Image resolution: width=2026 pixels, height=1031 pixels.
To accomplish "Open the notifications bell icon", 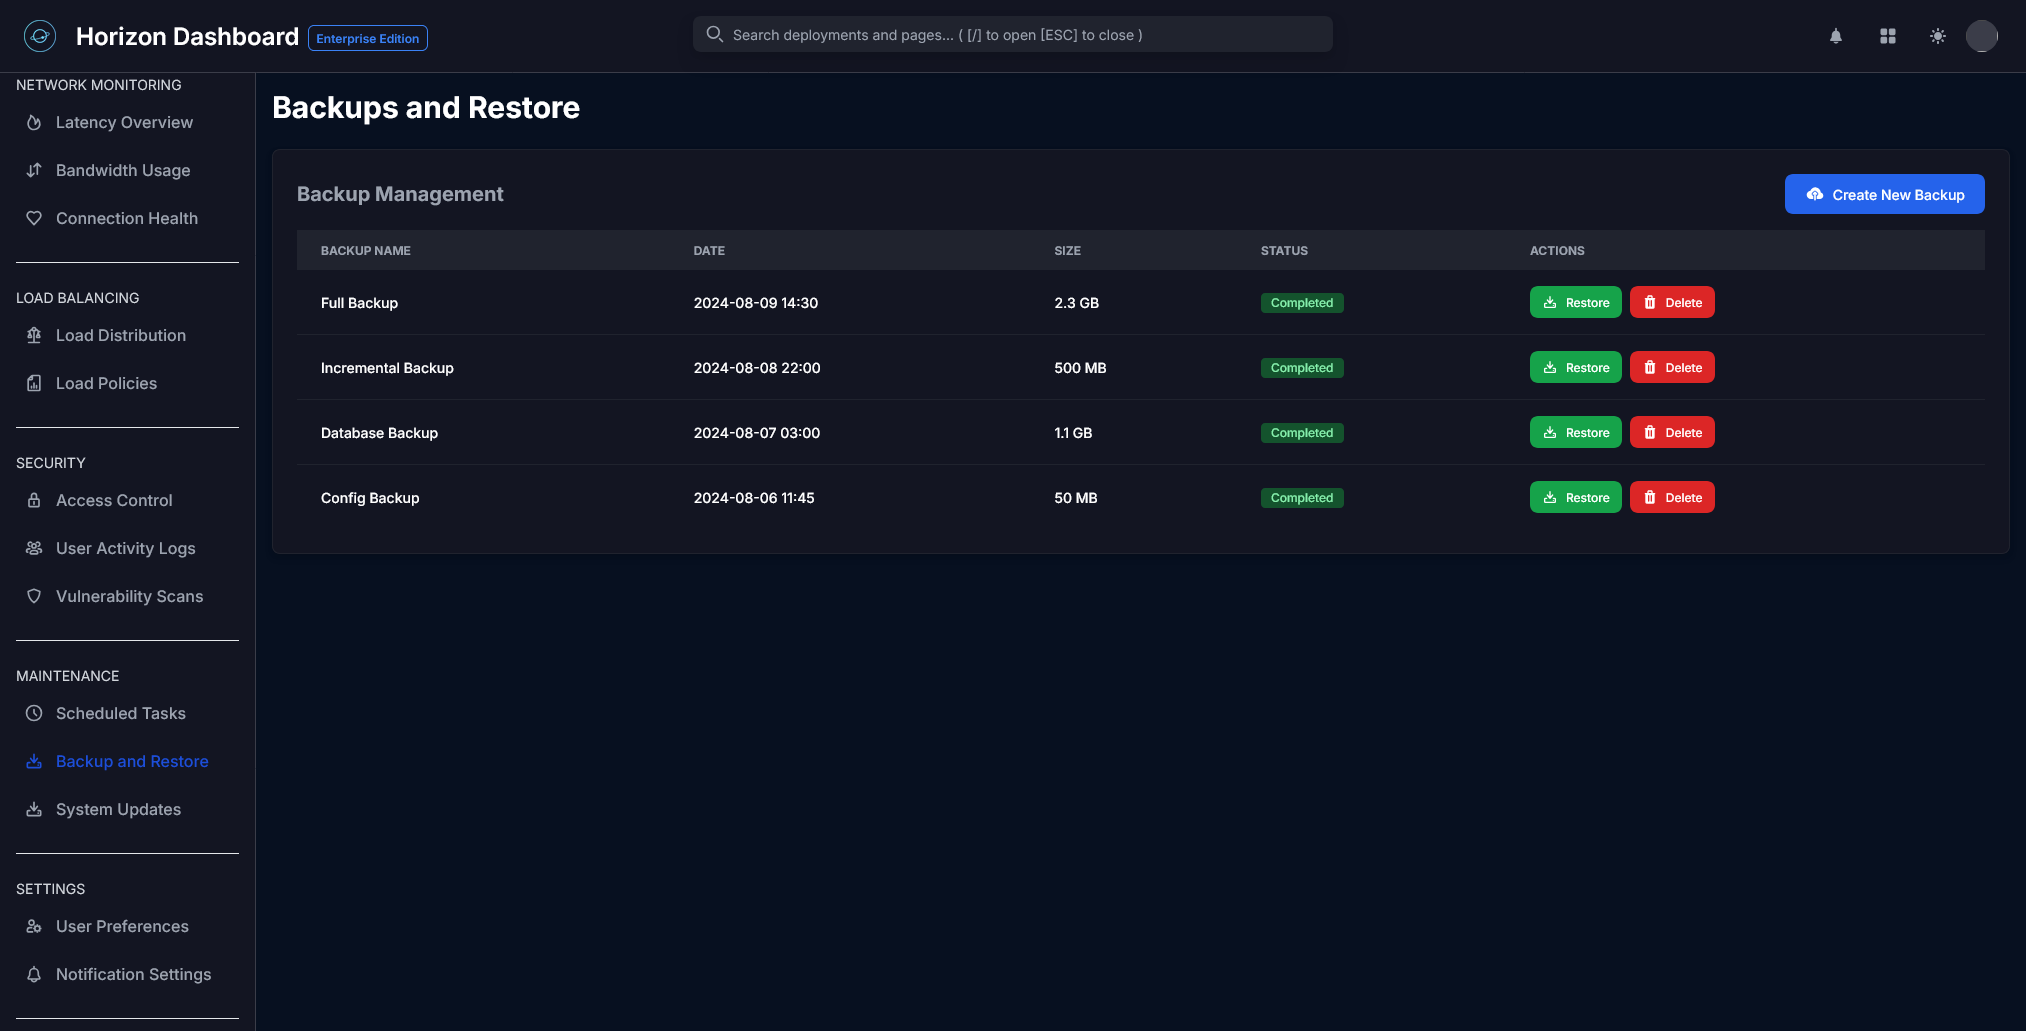I will tap(1836, 36).
